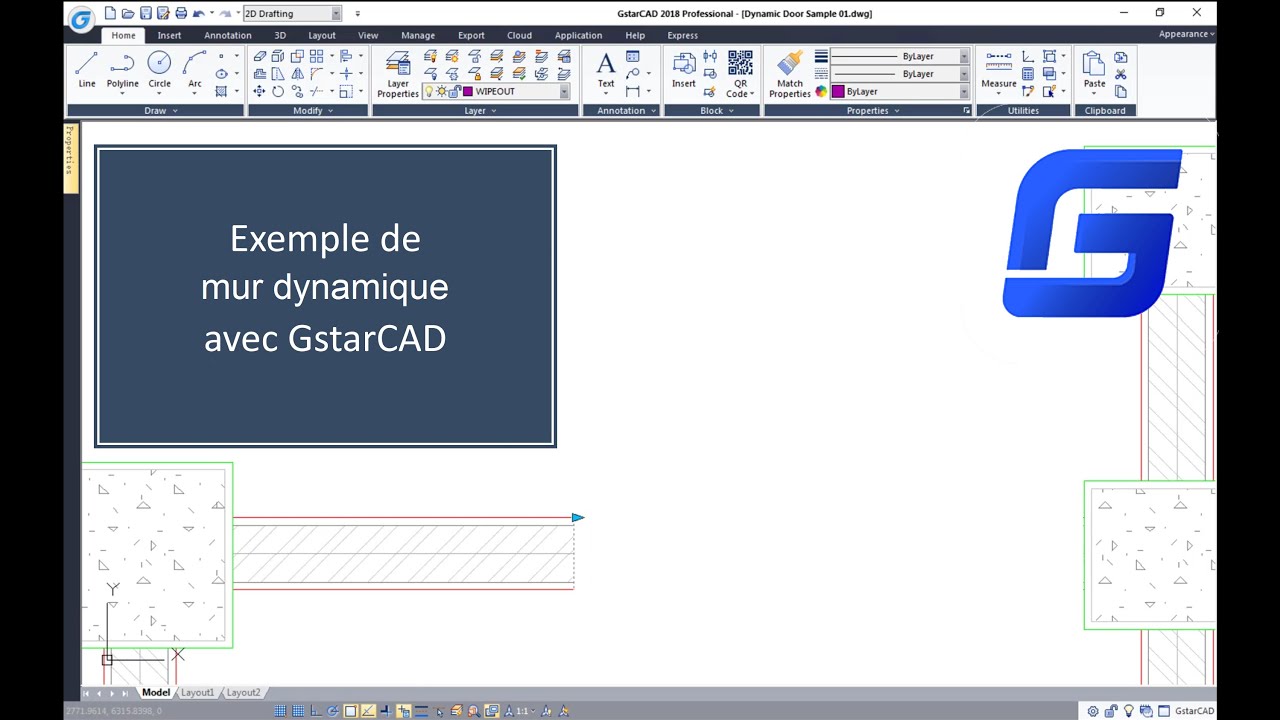Toggle ortho mode in status bar
This screenshot has height=720, width=1280.
click(x=316, y=711)
